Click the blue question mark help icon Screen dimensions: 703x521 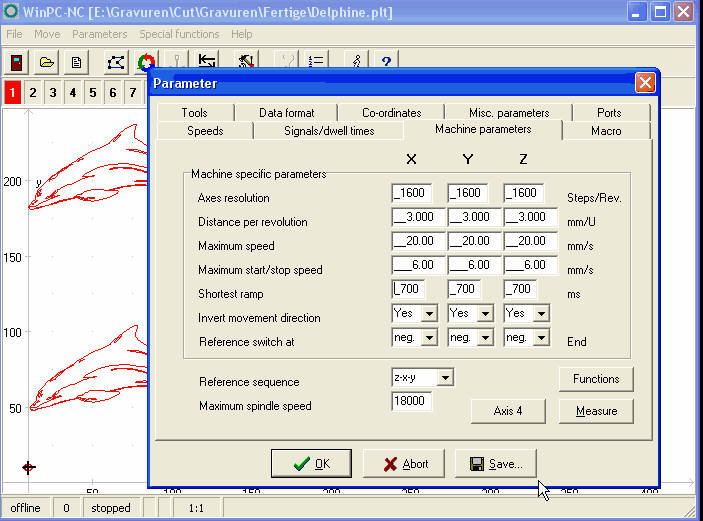385,62
